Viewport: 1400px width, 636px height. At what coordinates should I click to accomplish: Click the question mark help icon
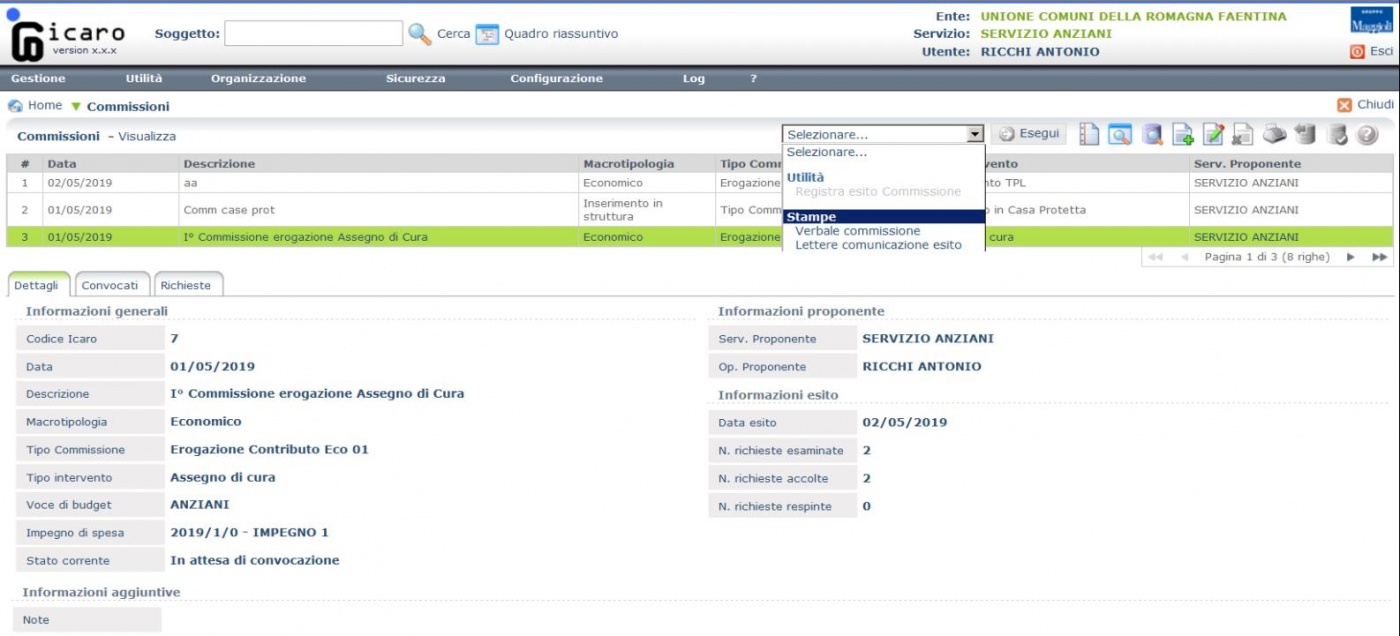(x=1367, y=134)
